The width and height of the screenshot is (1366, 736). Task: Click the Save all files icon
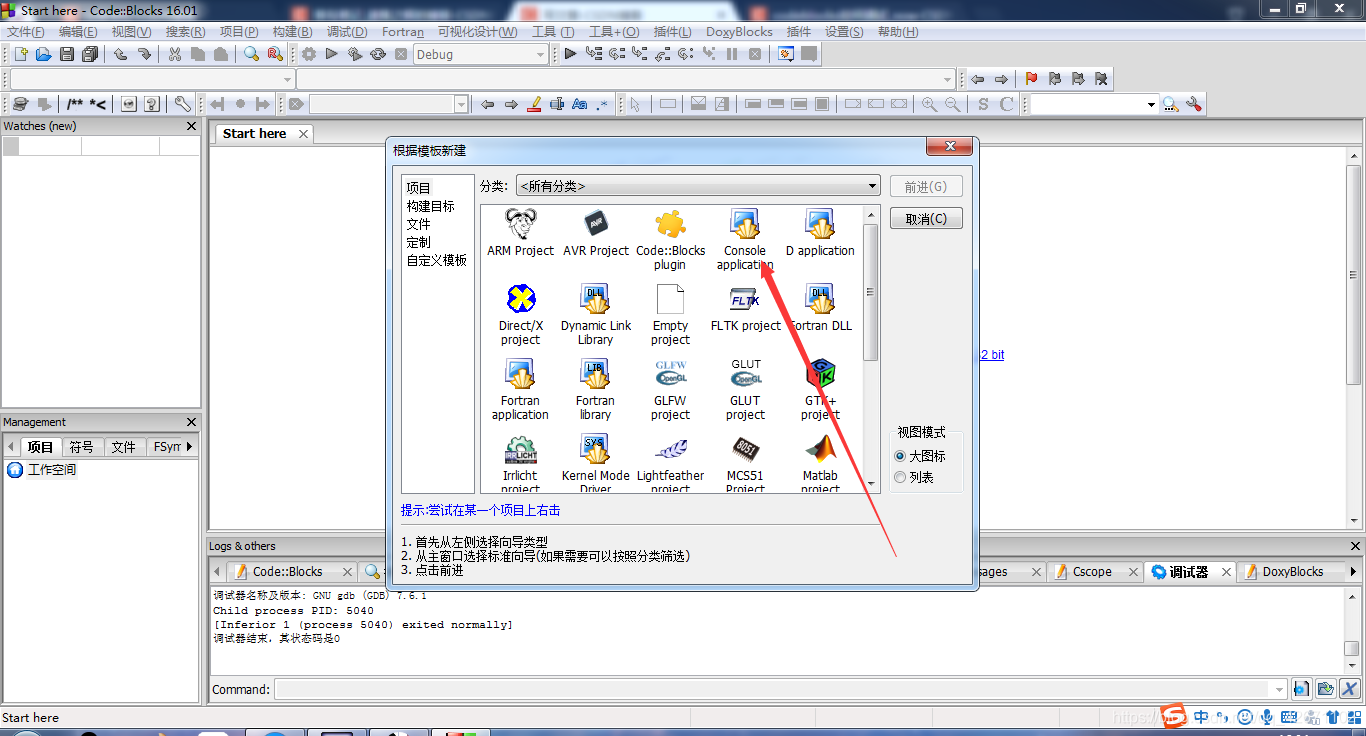(90, 54)
